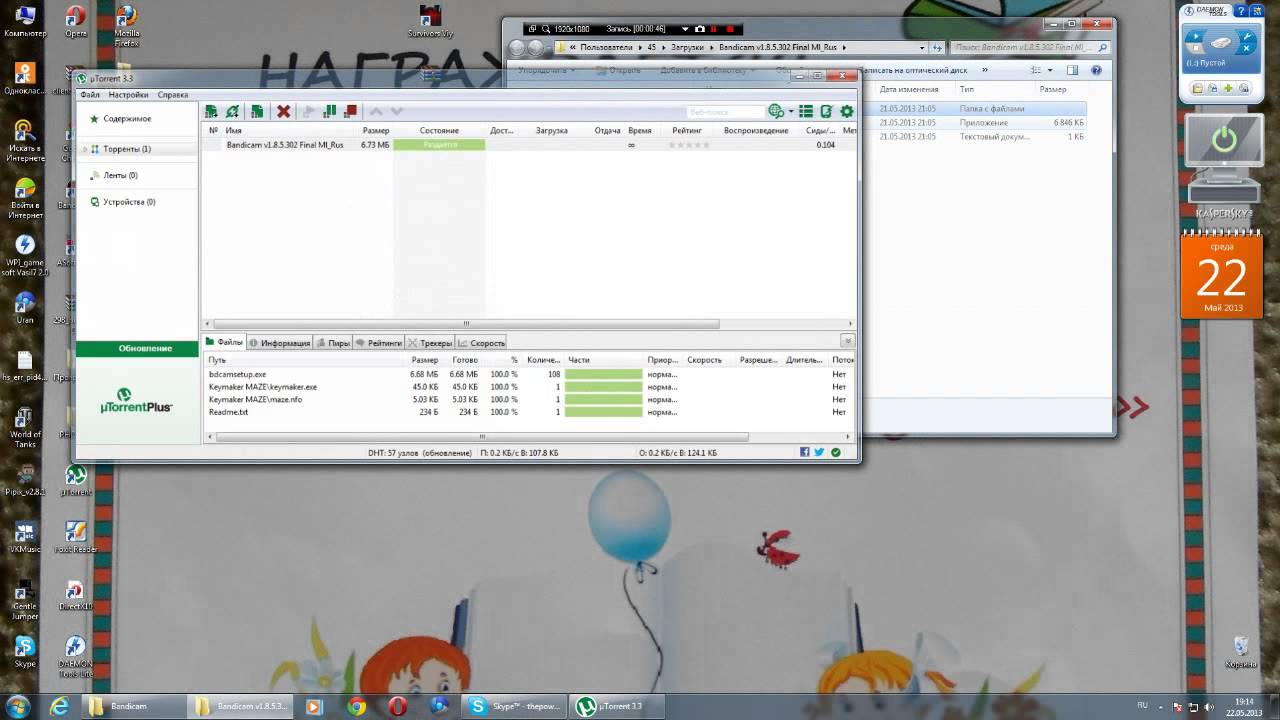The height and width of the screenshot is (720, 1280).
Task: Open the Explorer view options dropdown arrow
Action: [1050, 70]
